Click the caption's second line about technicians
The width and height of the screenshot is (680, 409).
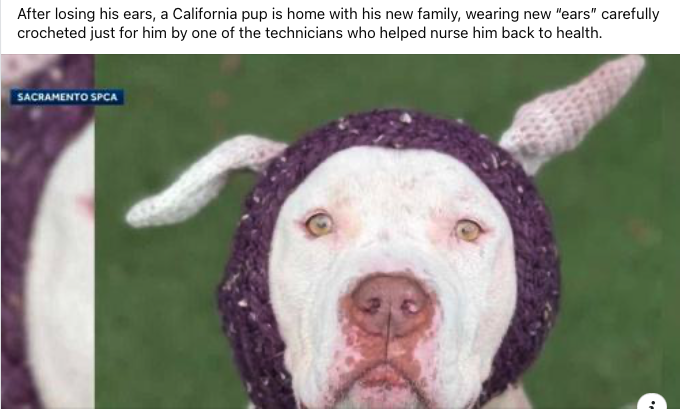point(310,33)
